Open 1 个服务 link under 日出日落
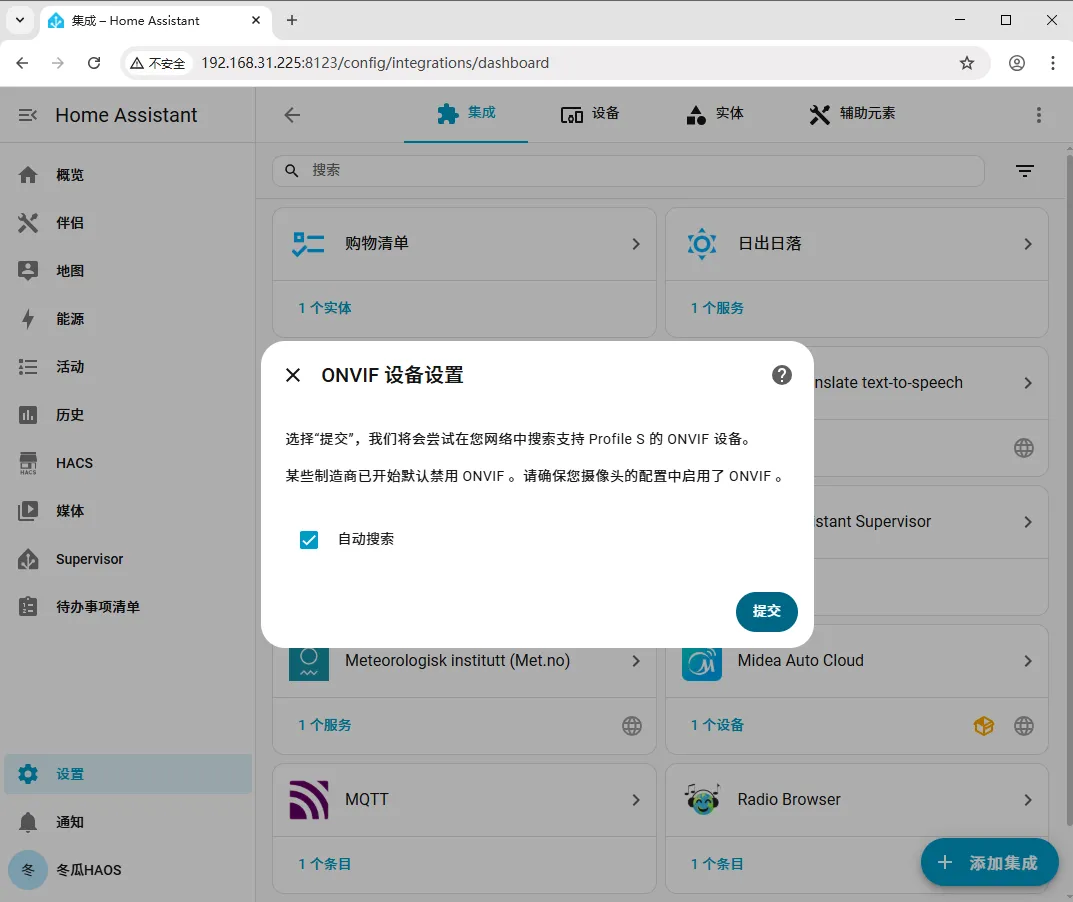The image size is (1073, 902). [x=717, y=308]
